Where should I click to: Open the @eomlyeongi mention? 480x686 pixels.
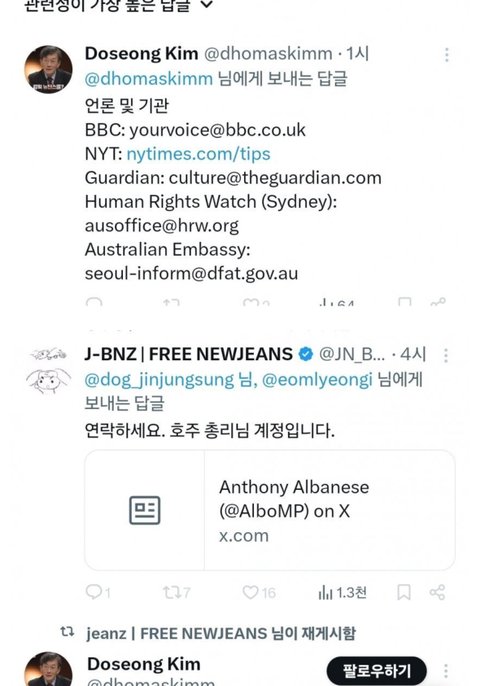(317, 380)
